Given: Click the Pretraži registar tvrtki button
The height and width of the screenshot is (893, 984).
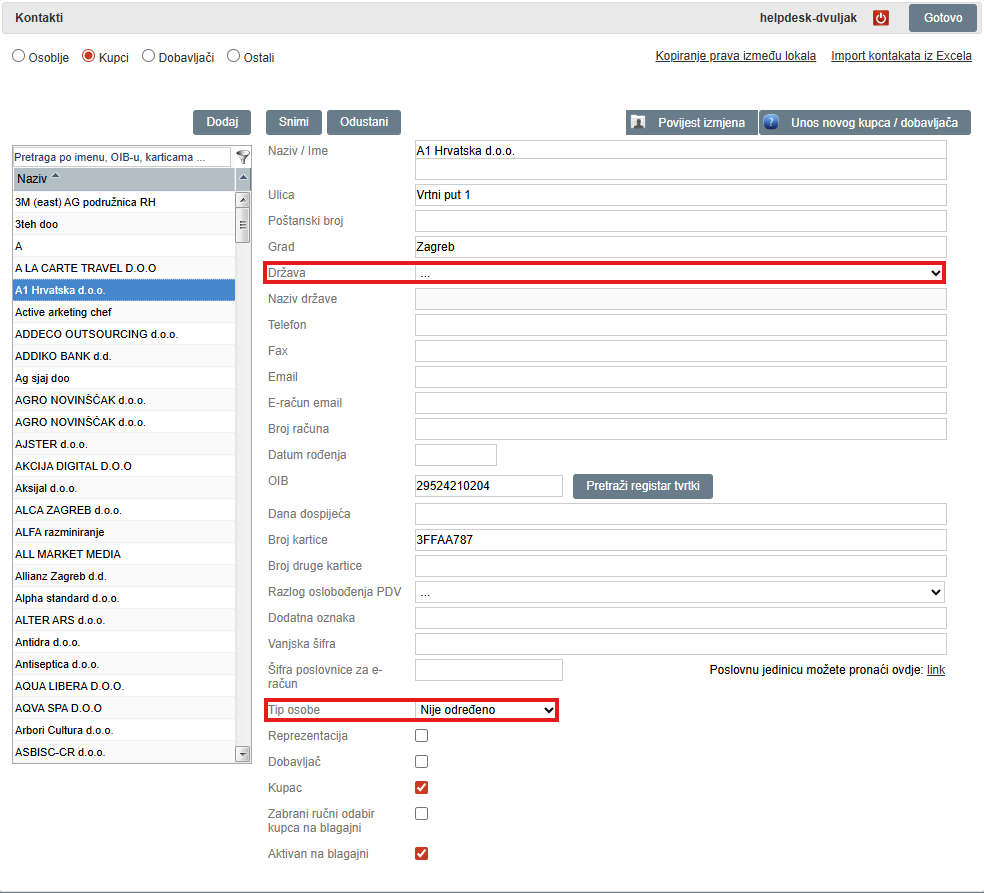Looking at the screenshot, I should coord(642,487).
